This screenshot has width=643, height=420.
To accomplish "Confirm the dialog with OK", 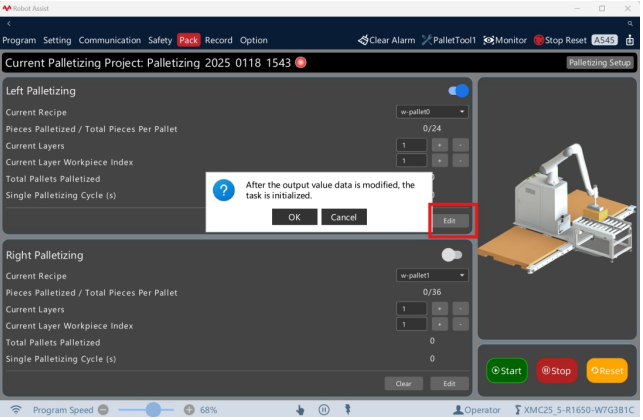I will 294,217.
